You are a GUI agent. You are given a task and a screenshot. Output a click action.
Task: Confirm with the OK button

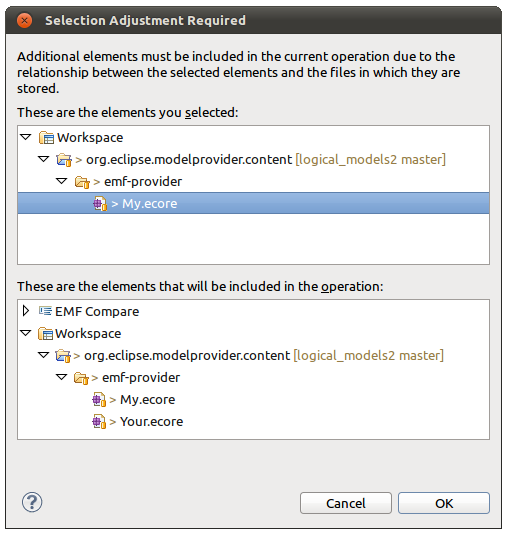(x=444, y=503)
